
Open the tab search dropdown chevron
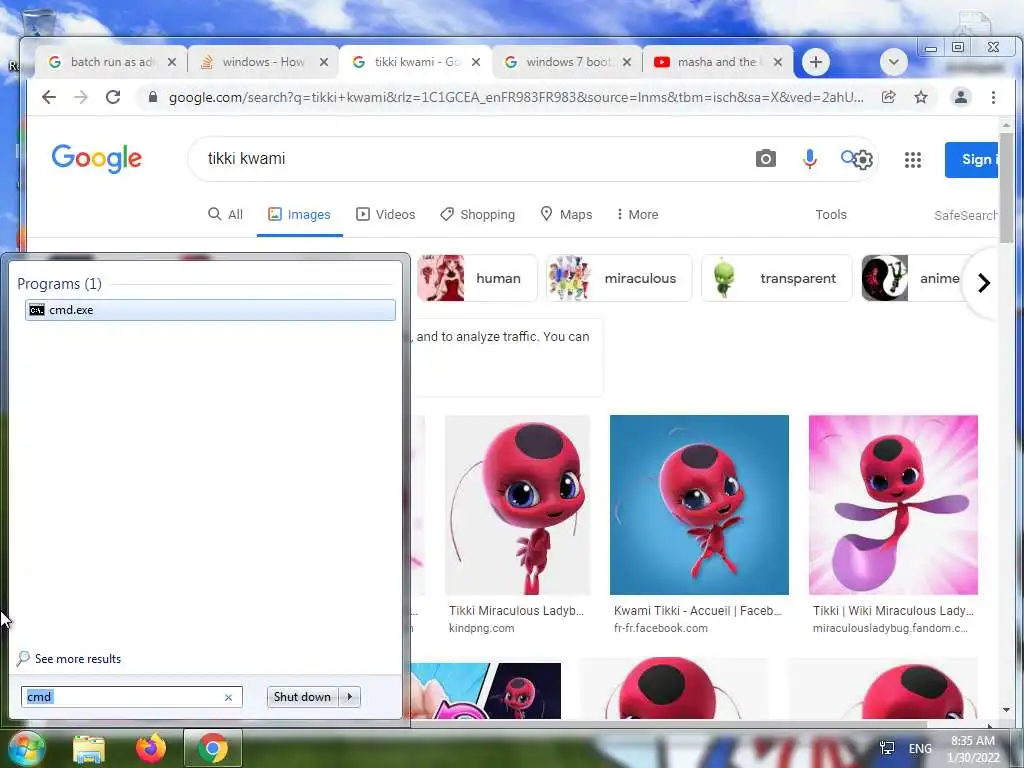(893, 62)
